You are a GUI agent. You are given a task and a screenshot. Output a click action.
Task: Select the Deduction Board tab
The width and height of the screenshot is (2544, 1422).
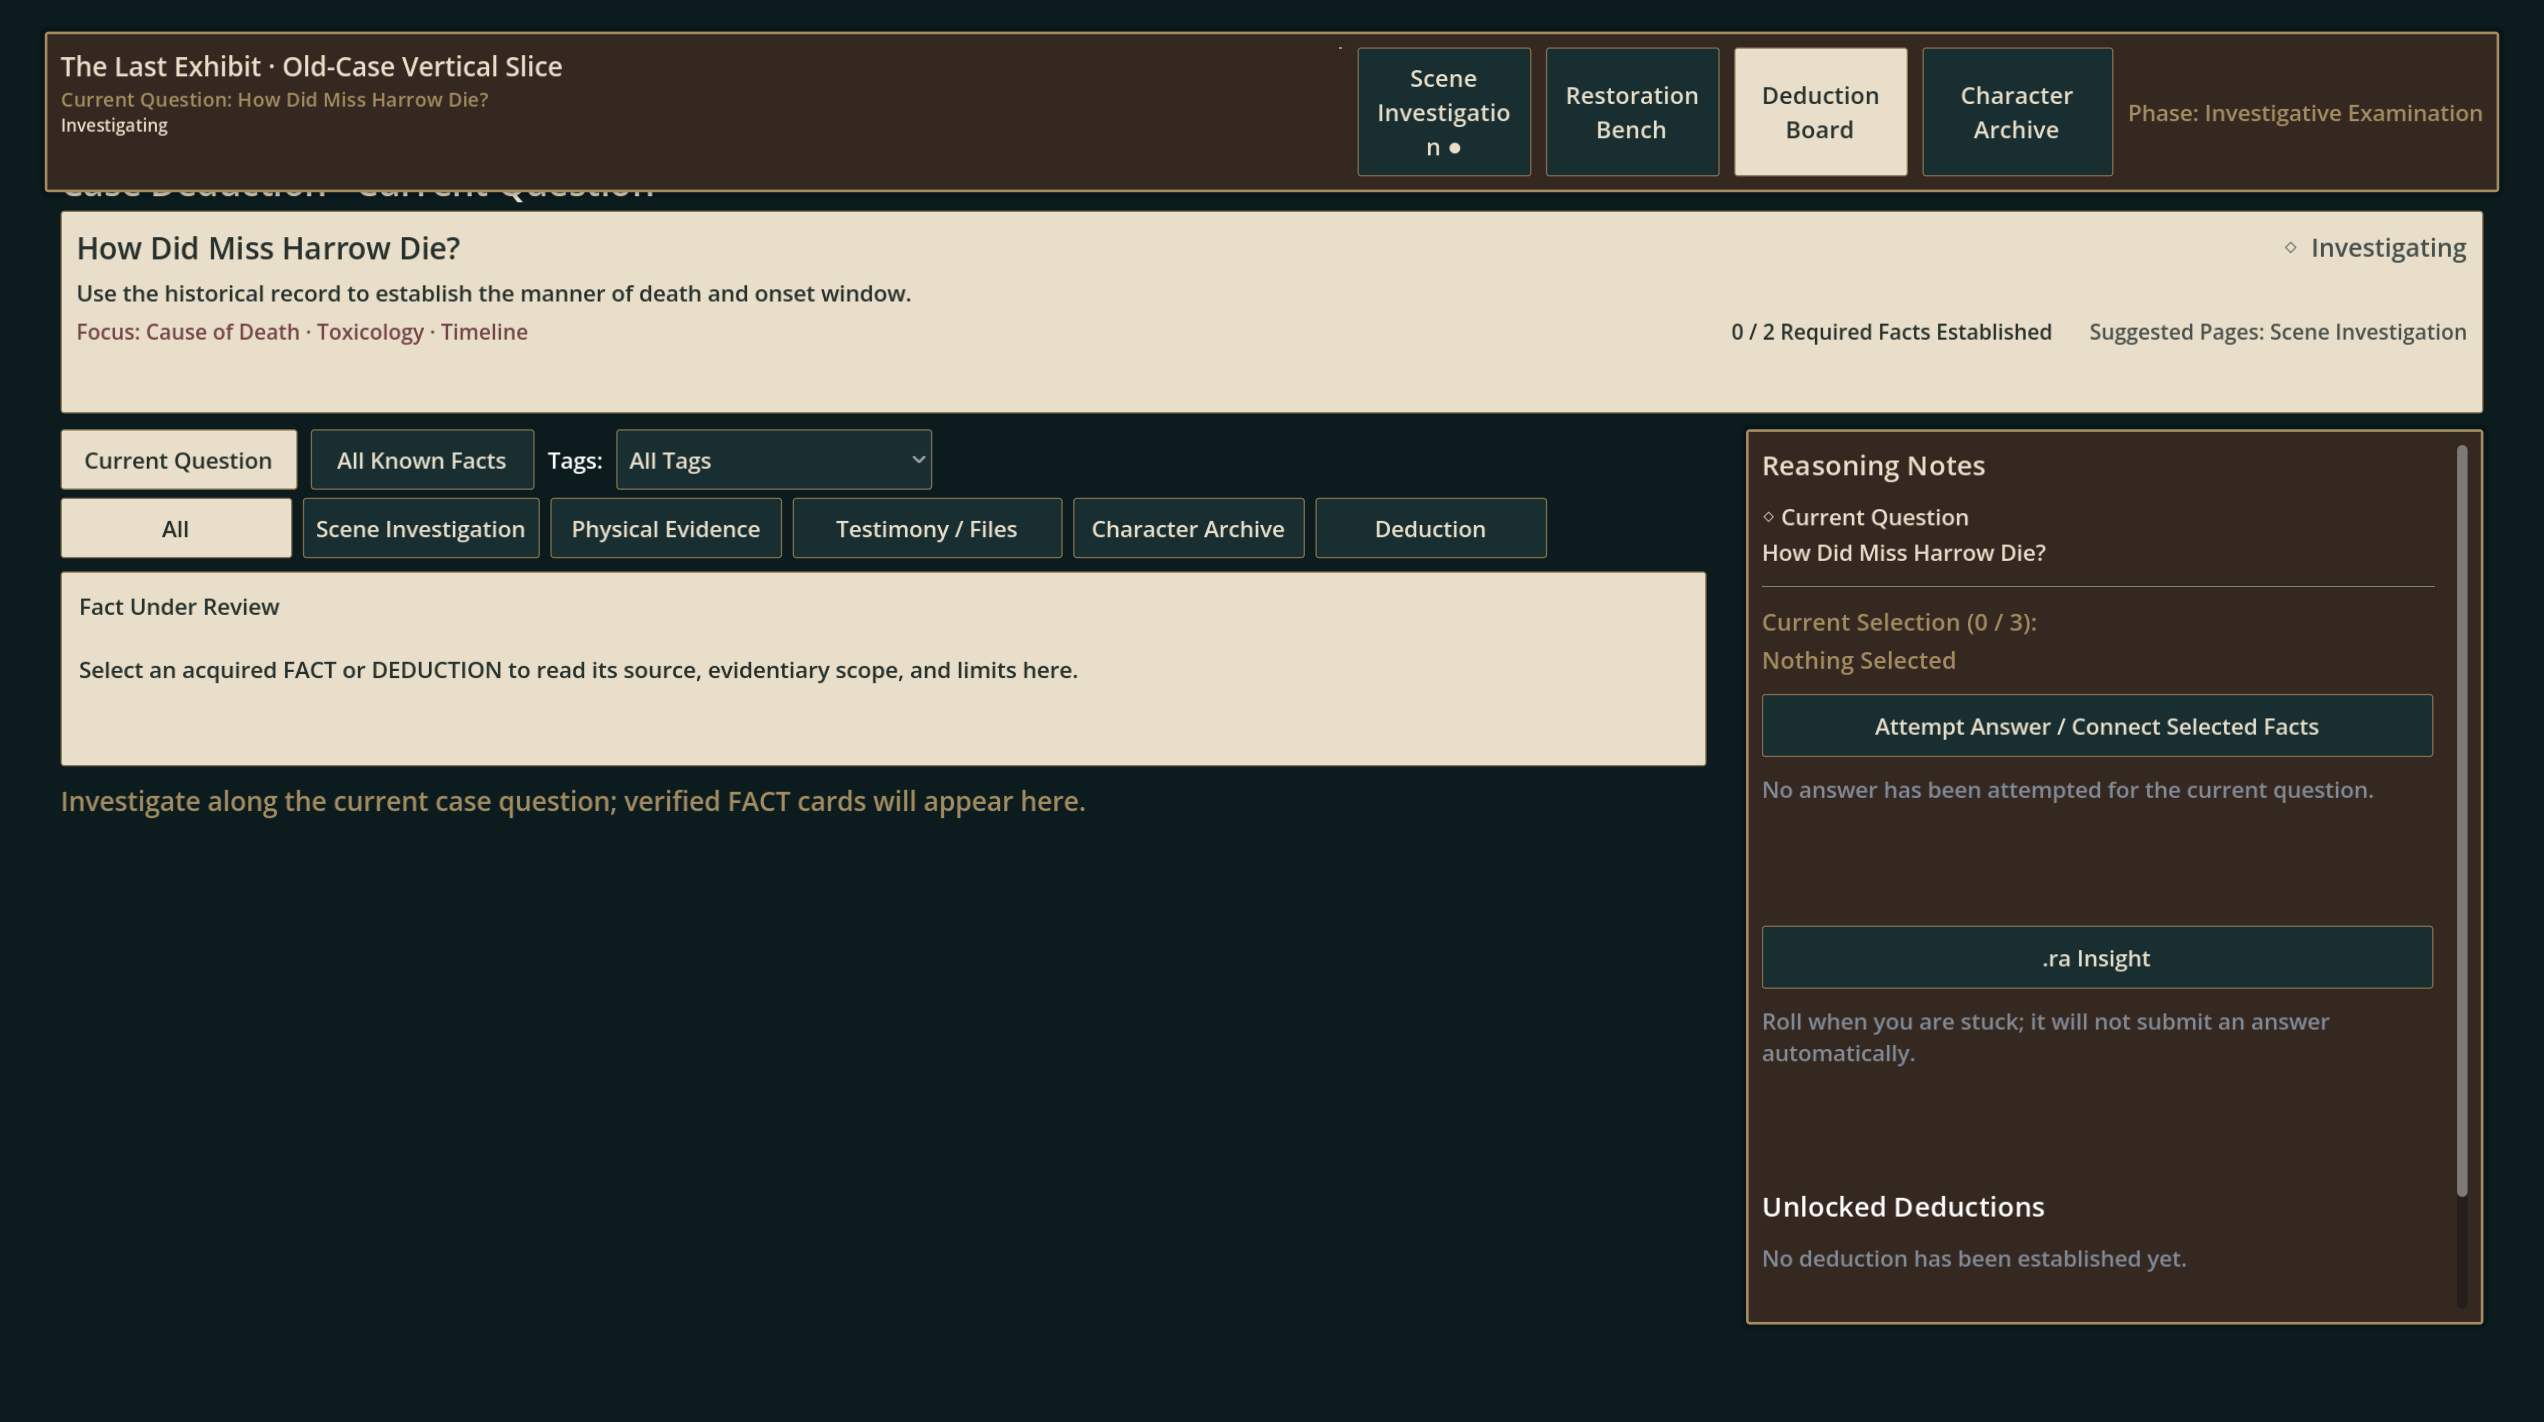tap(1819, 112)
